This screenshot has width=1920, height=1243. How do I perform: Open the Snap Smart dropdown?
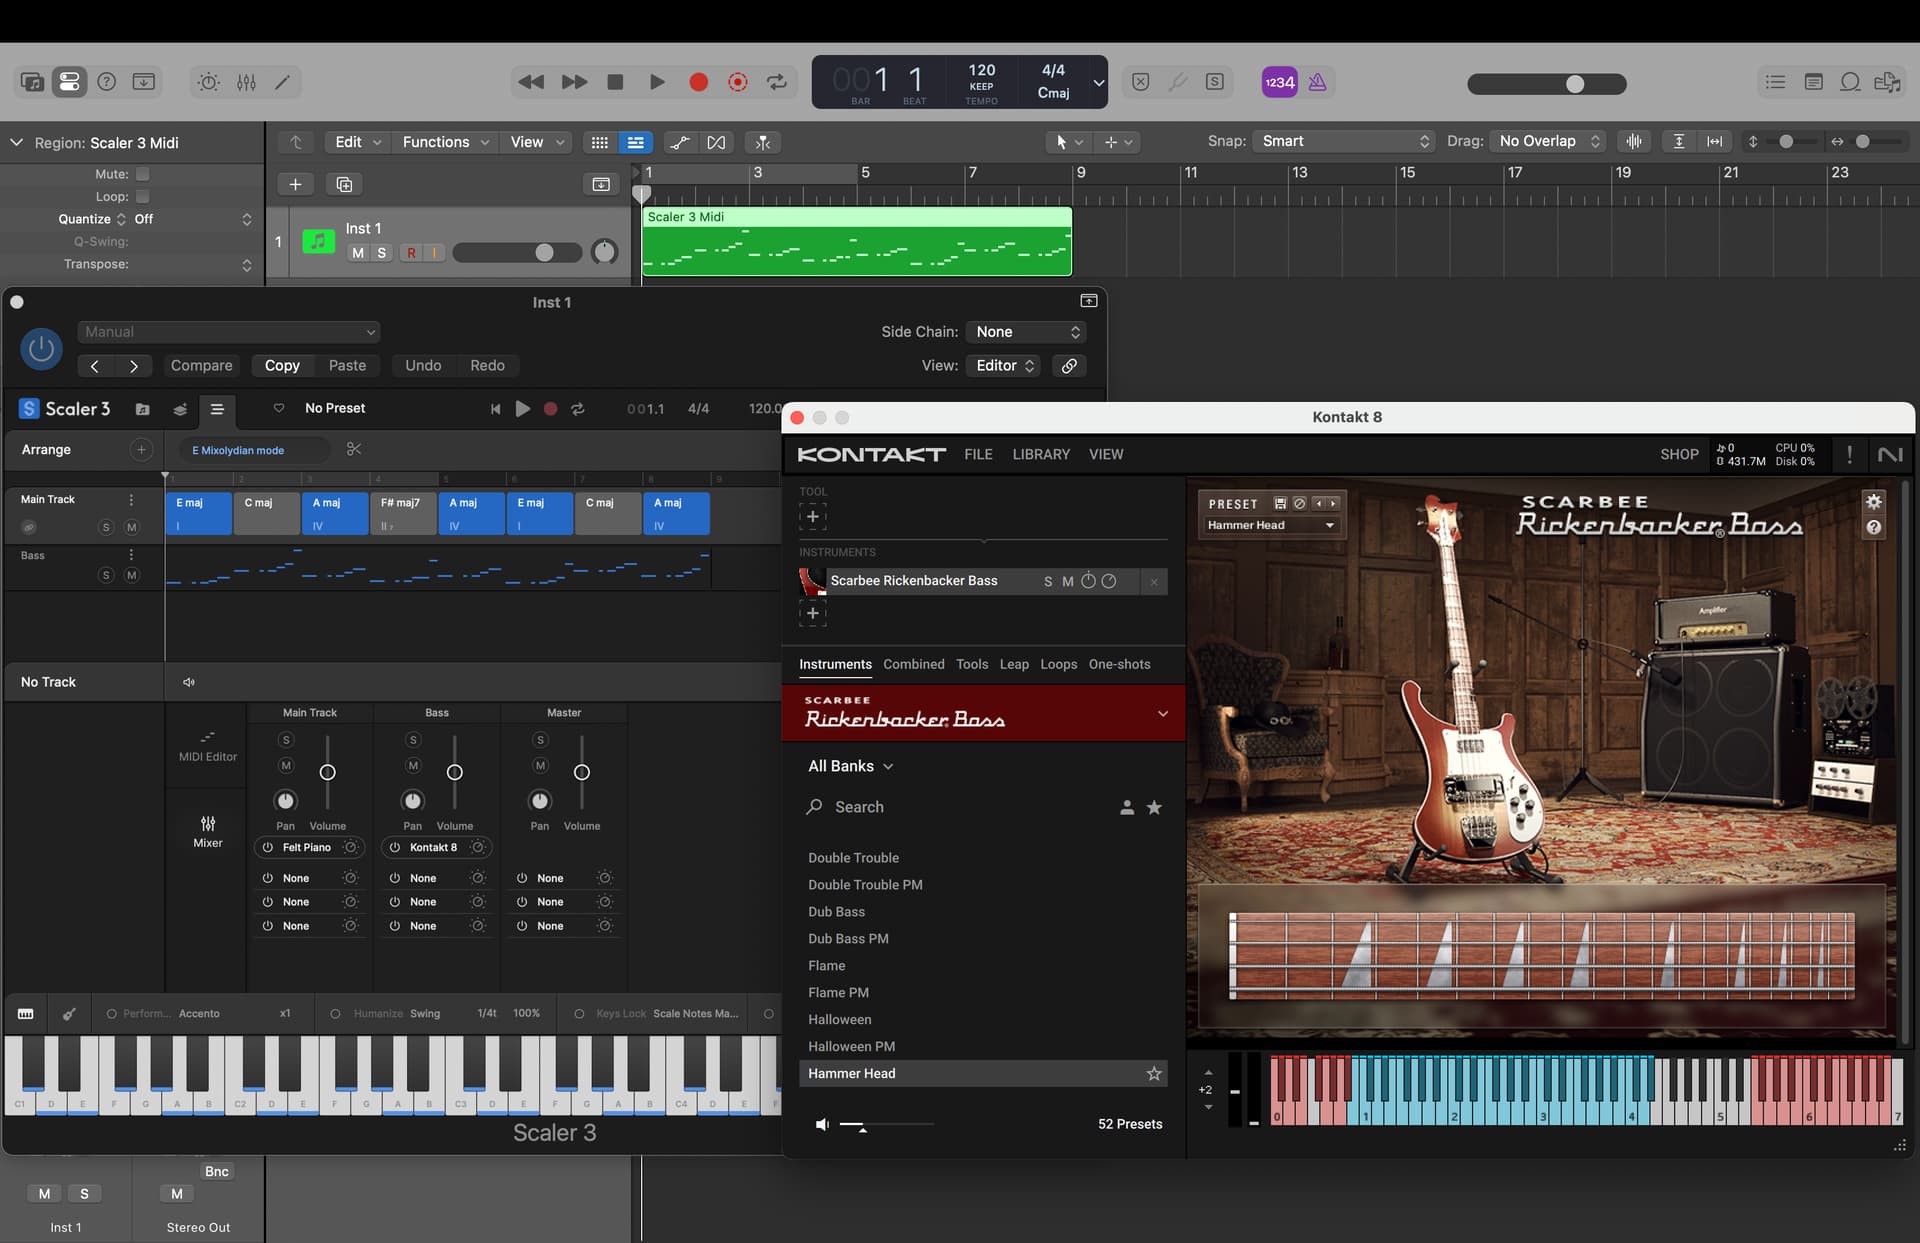(x=1345, y=141)
